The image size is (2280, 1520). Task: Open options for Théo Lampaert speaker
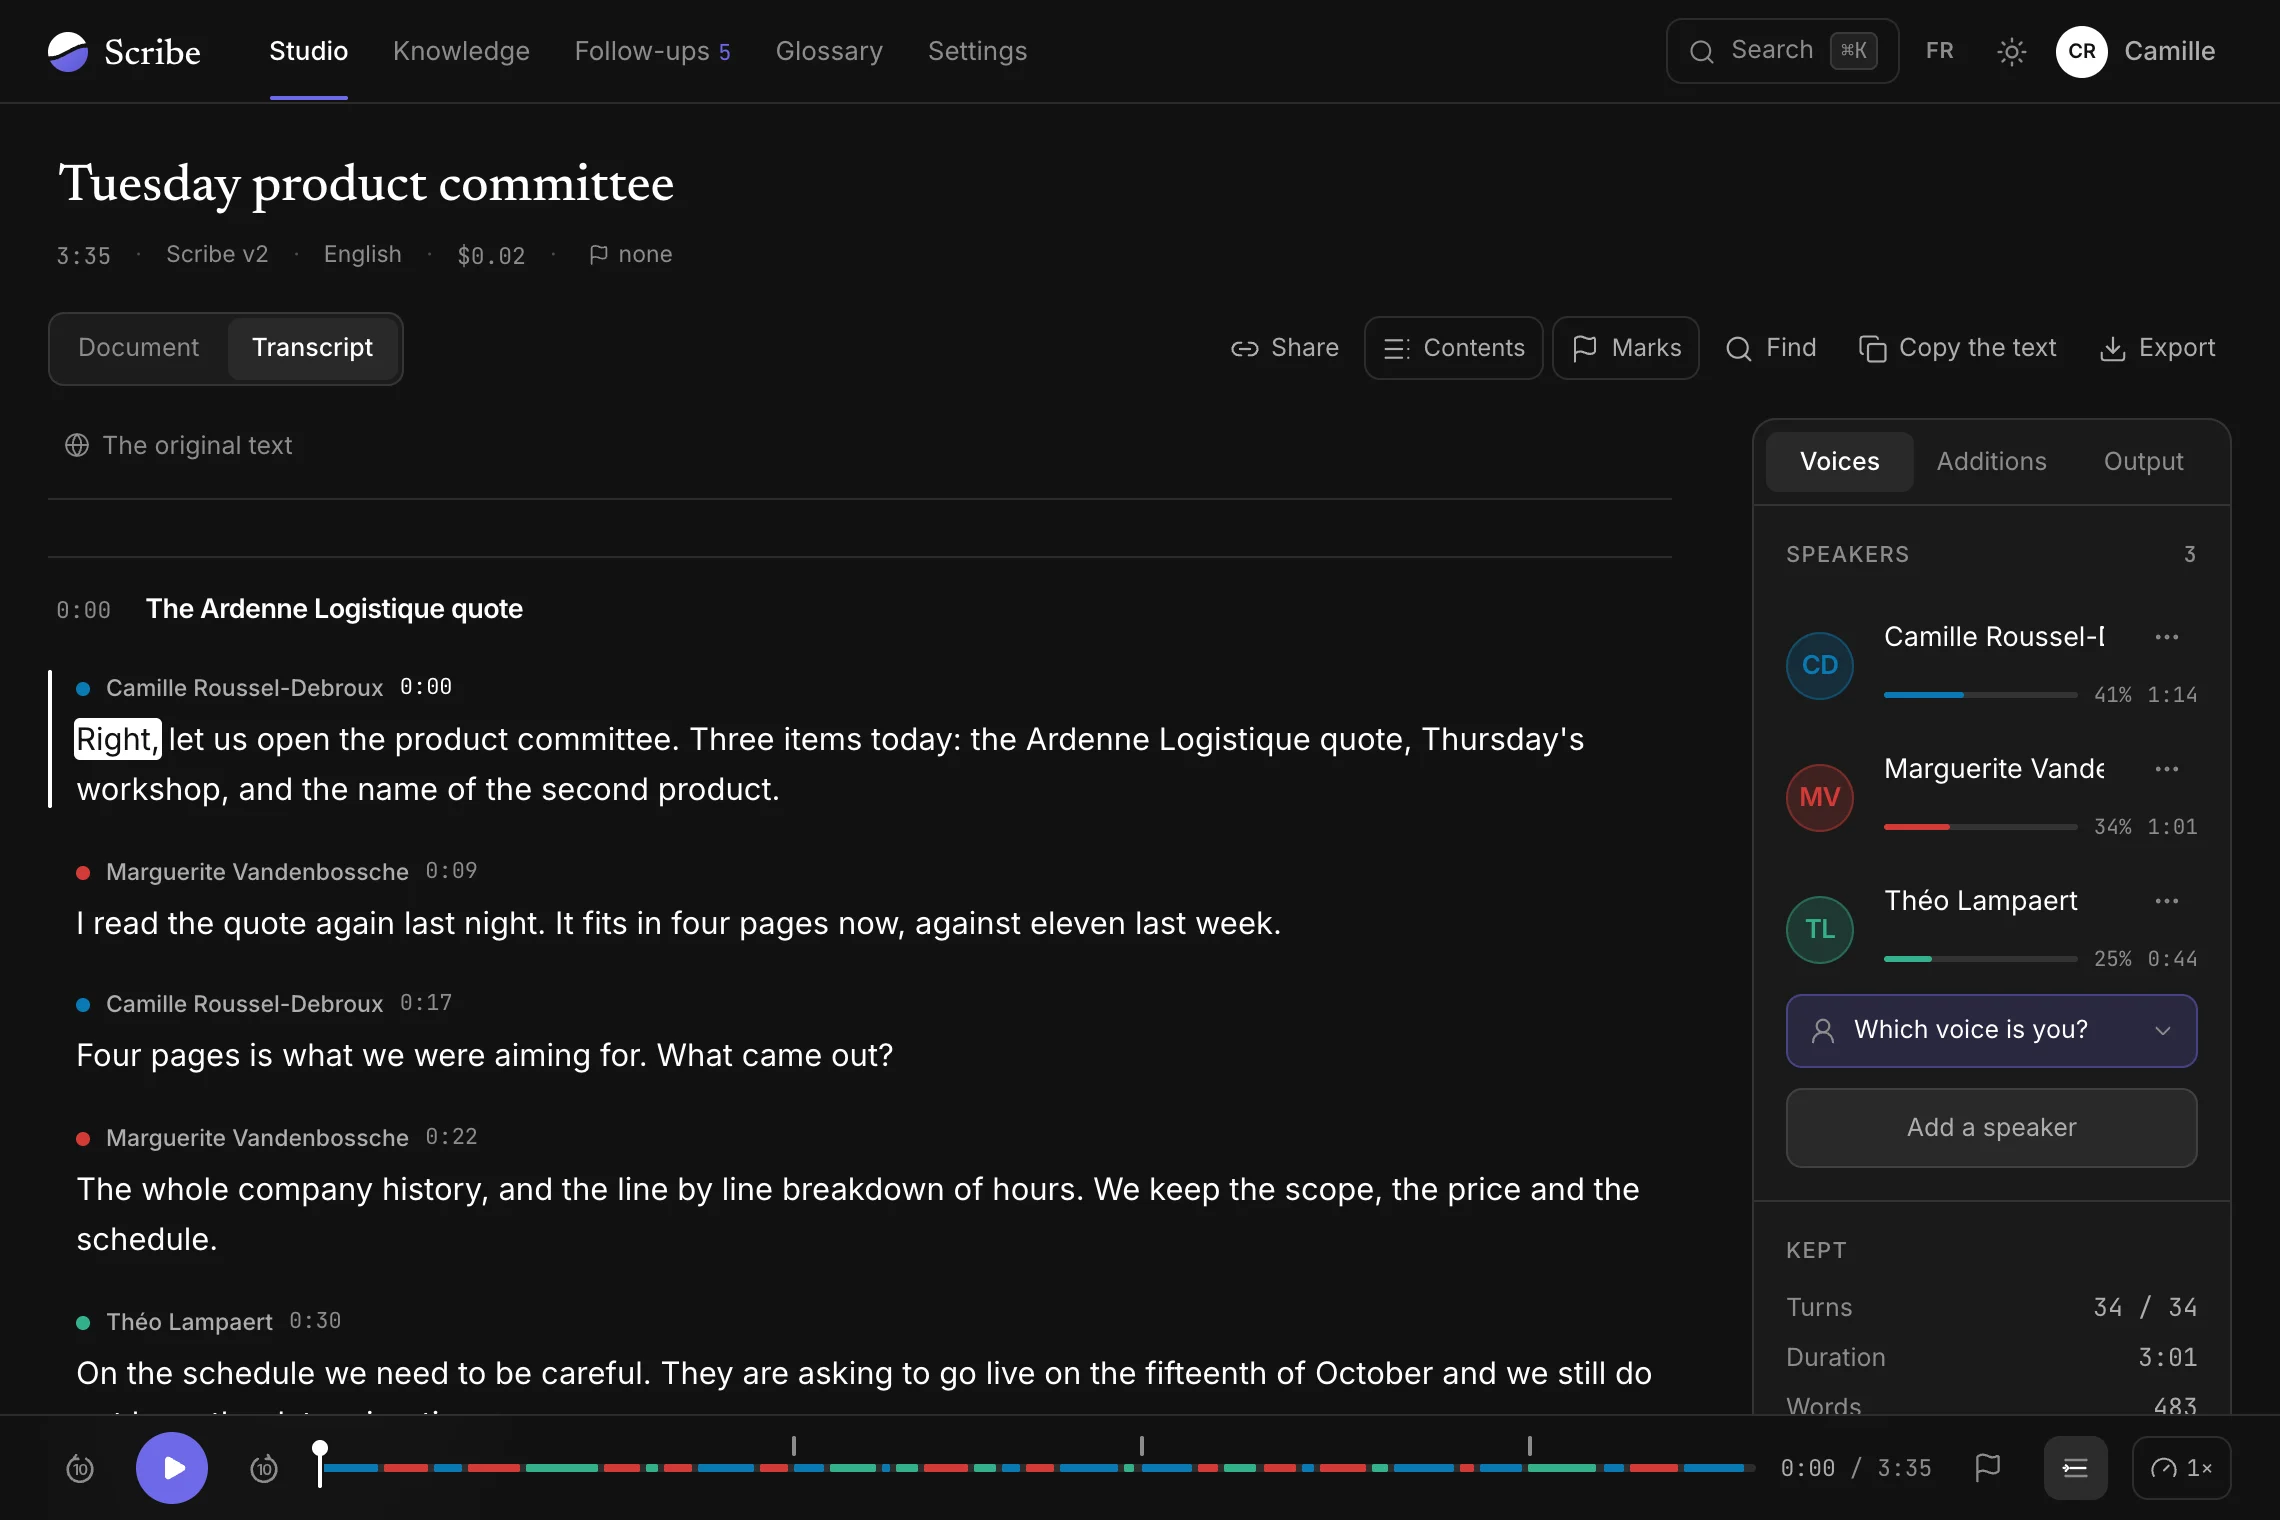point(2166,901)
